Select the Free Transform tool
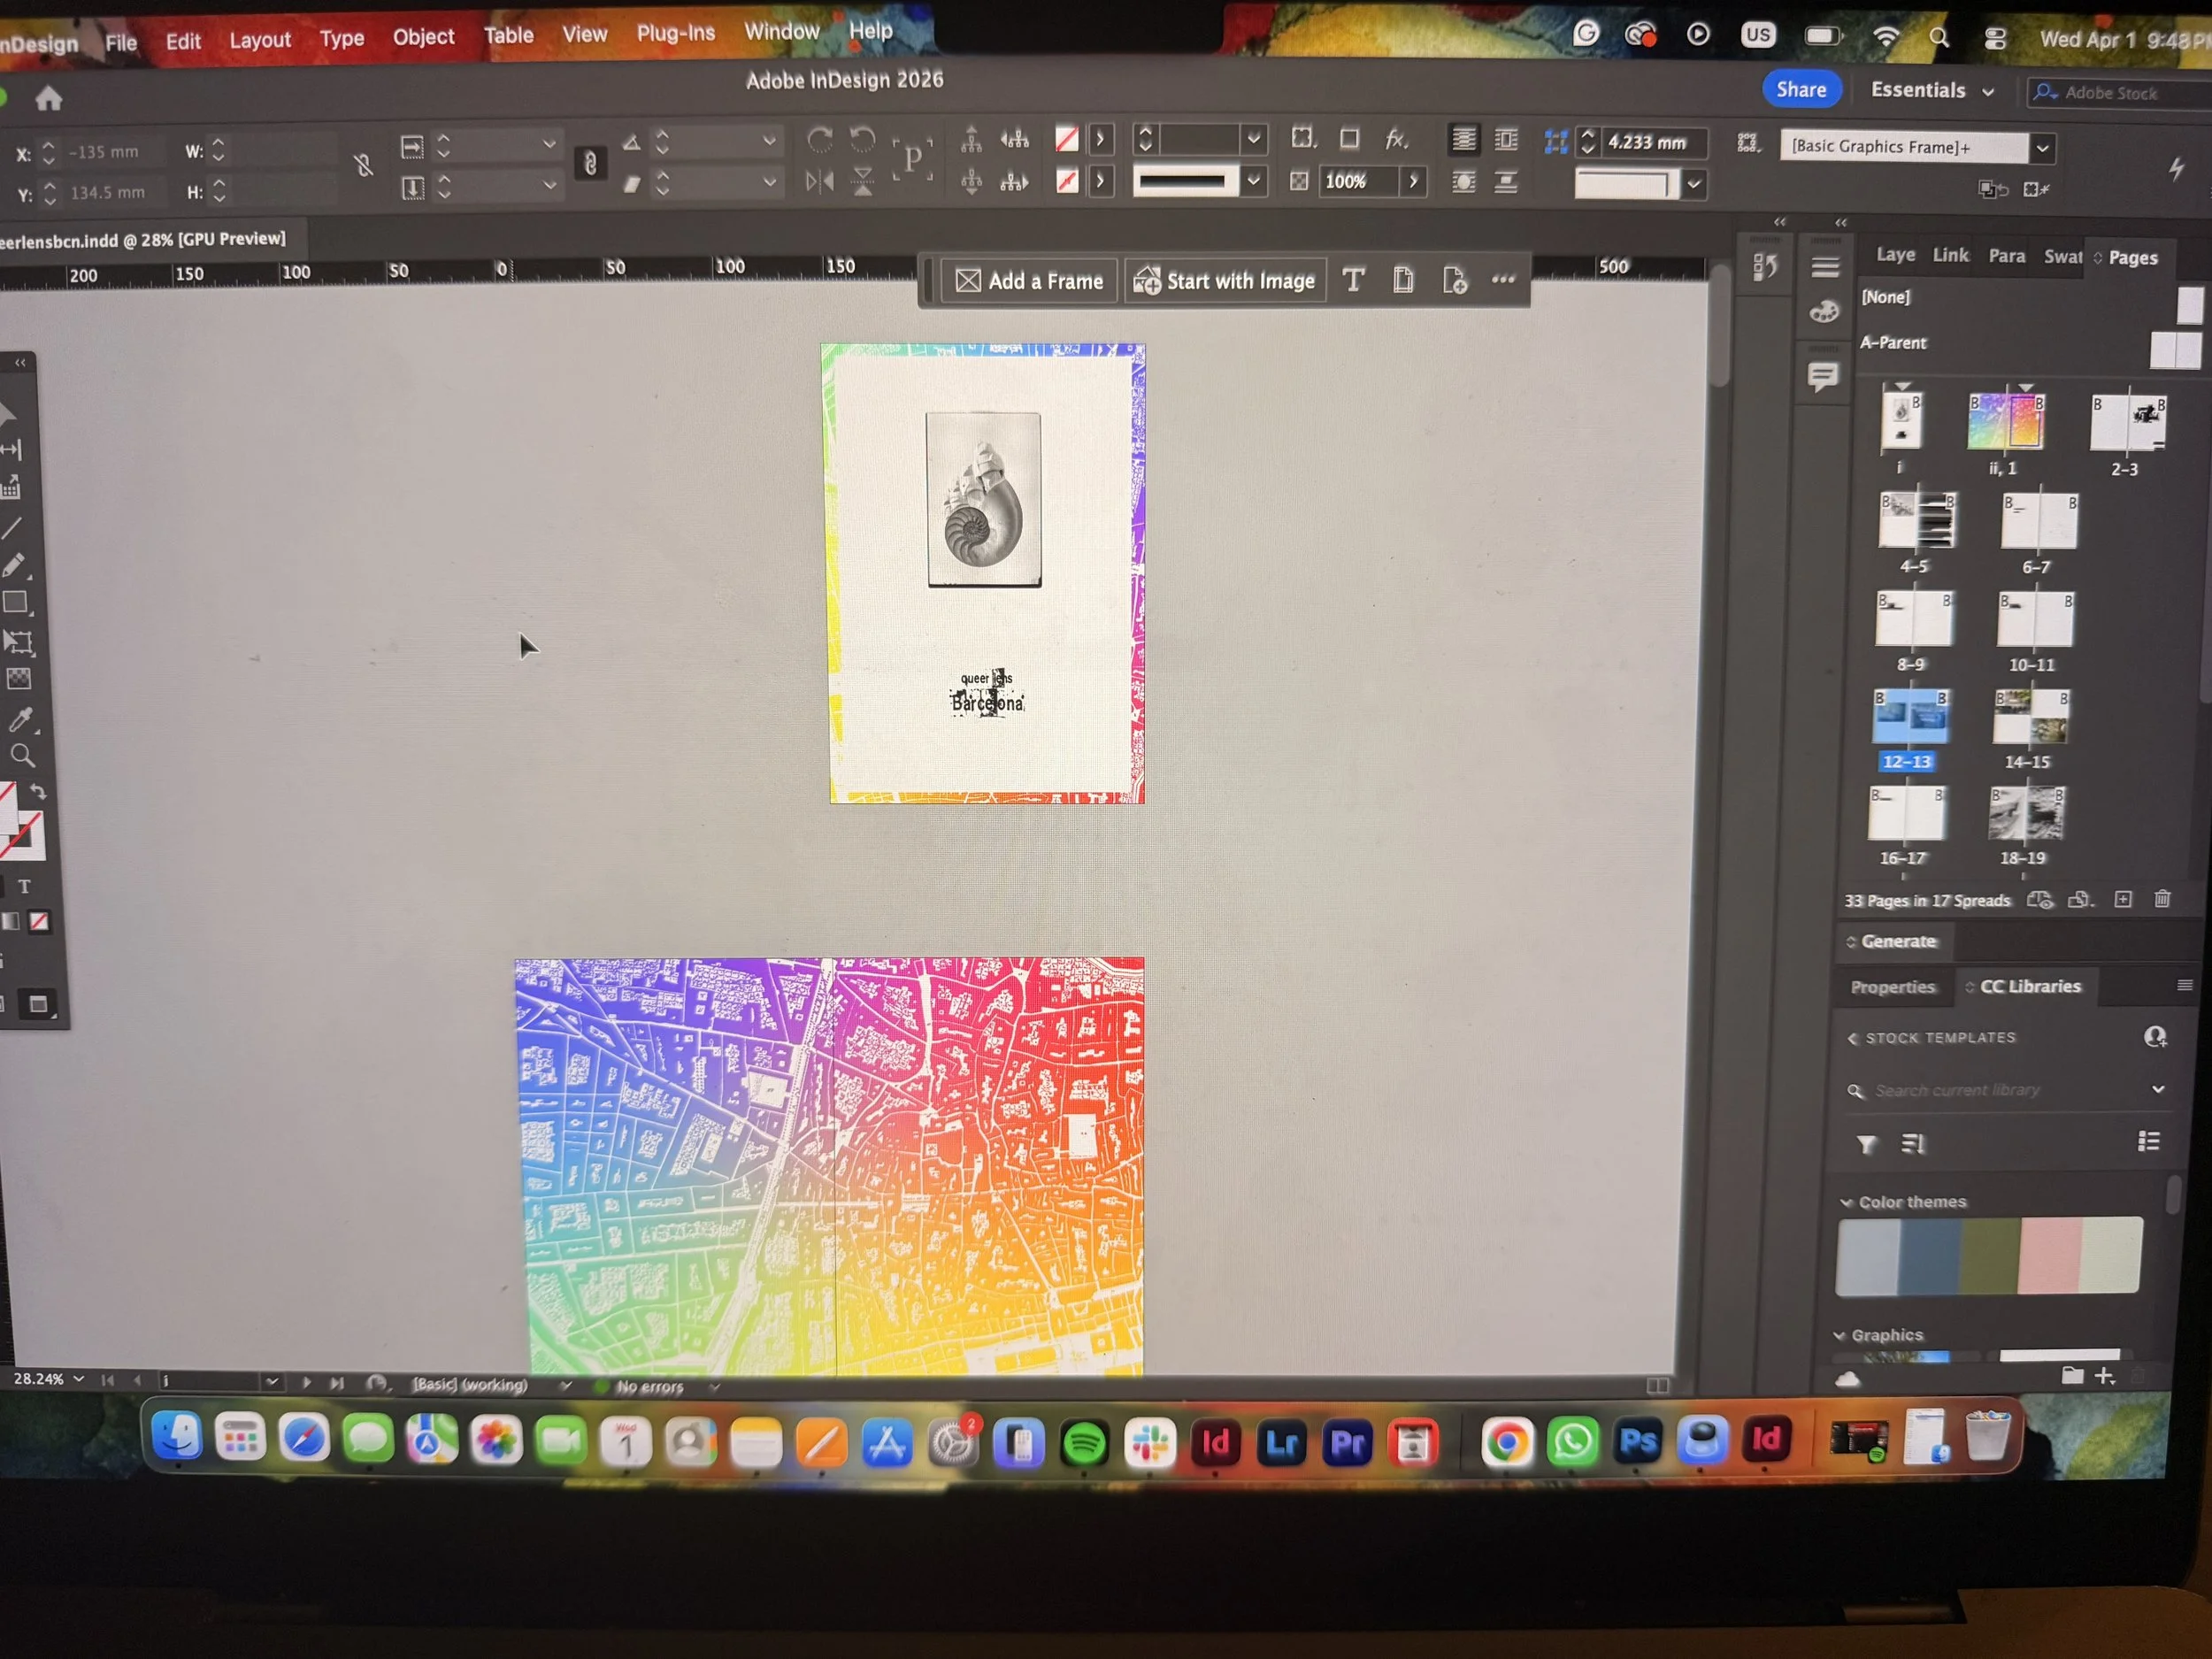The image size is (2212, 1659). click(x=18, y=642)
